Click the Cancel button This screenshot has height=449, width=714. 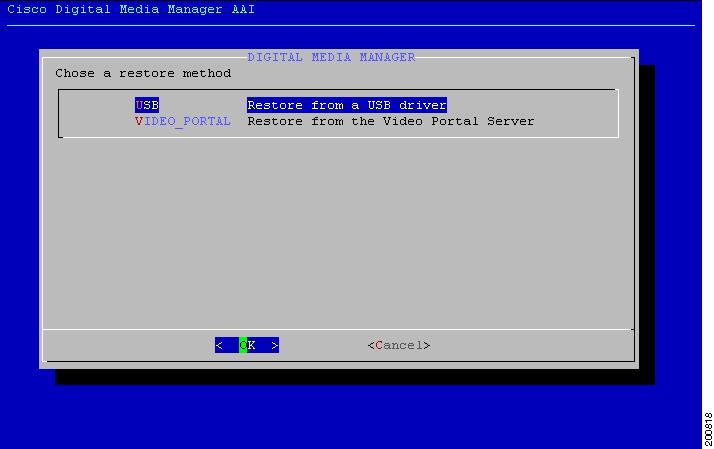399,346
